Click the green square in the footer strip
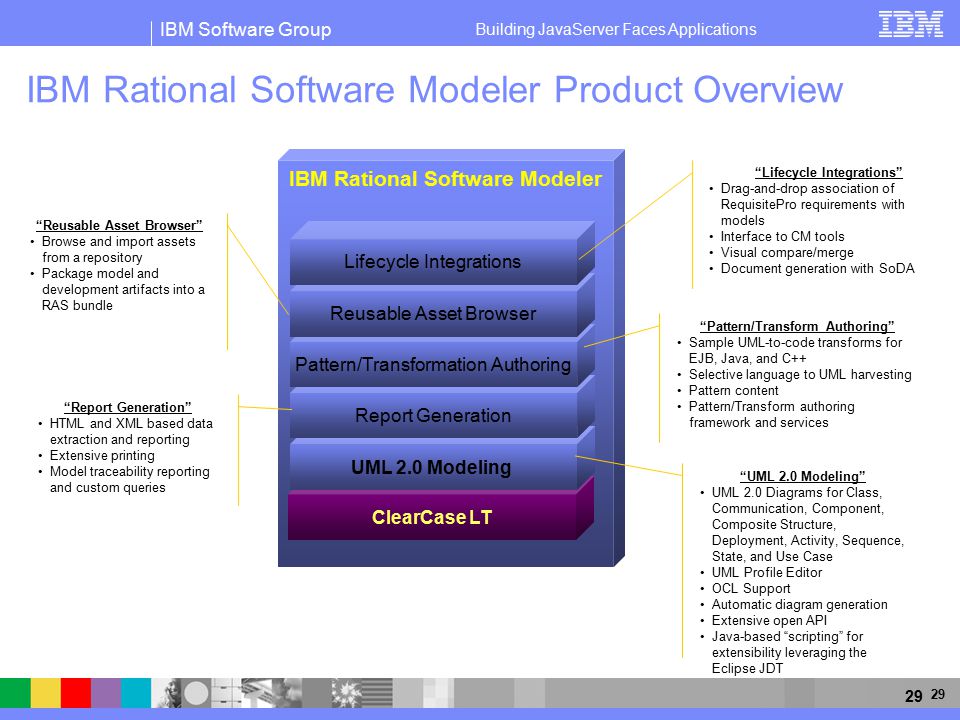Viewport: 960px width, 720px height. click(x=15, y=692)
